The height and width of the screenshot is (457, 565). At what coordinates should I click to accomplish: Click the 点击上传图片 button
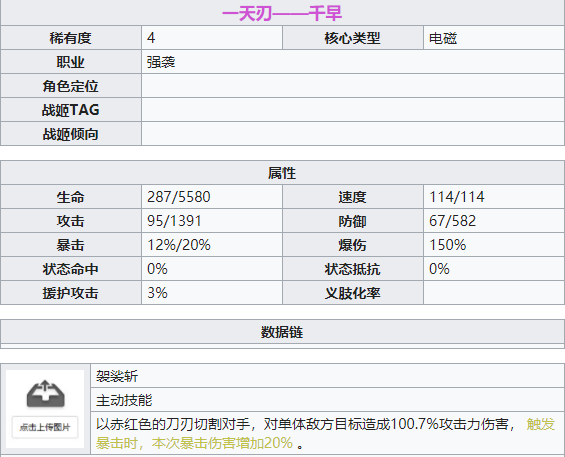click(x=45, y=427)
